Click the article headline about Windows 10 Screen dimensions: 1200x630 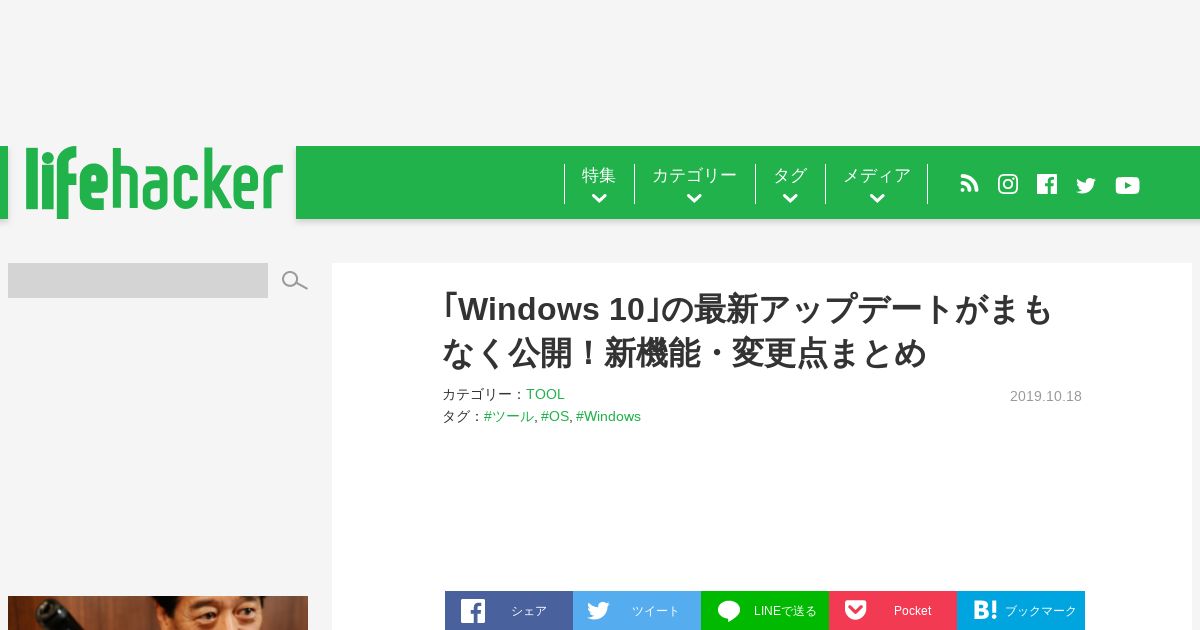[x=748, y=331]
